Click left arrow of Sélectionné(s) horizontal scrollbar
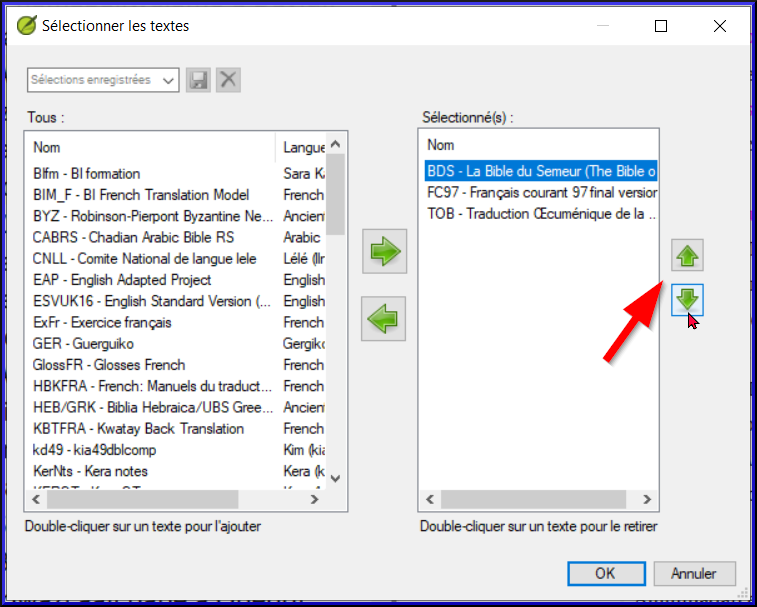The height and width of the screenshot is (607, 757). 430,499
